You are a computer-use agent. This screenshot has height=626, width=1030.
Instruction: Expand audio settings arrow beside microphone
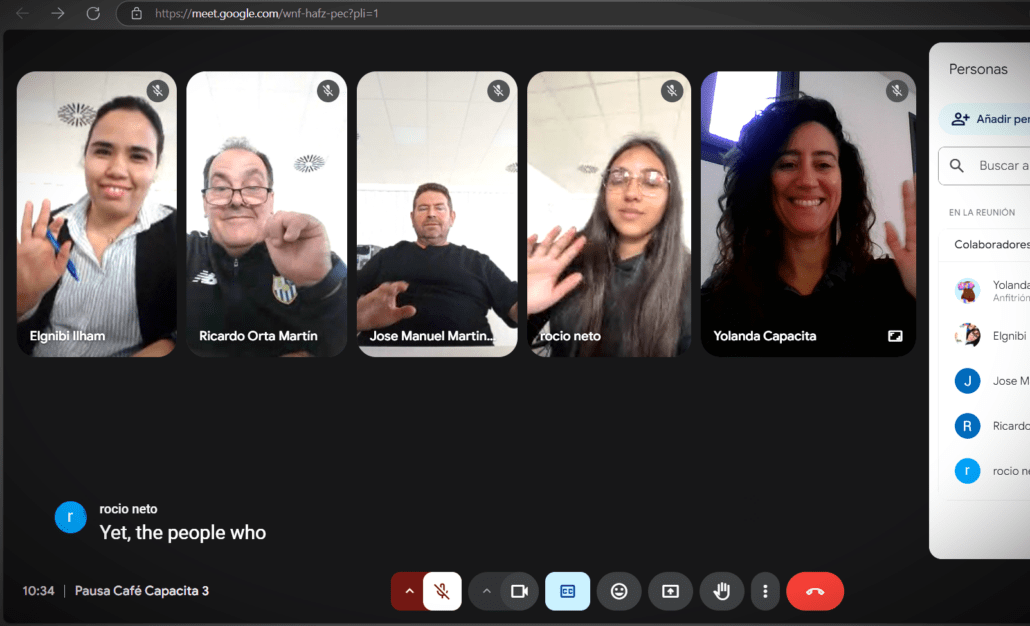[408, 591]
